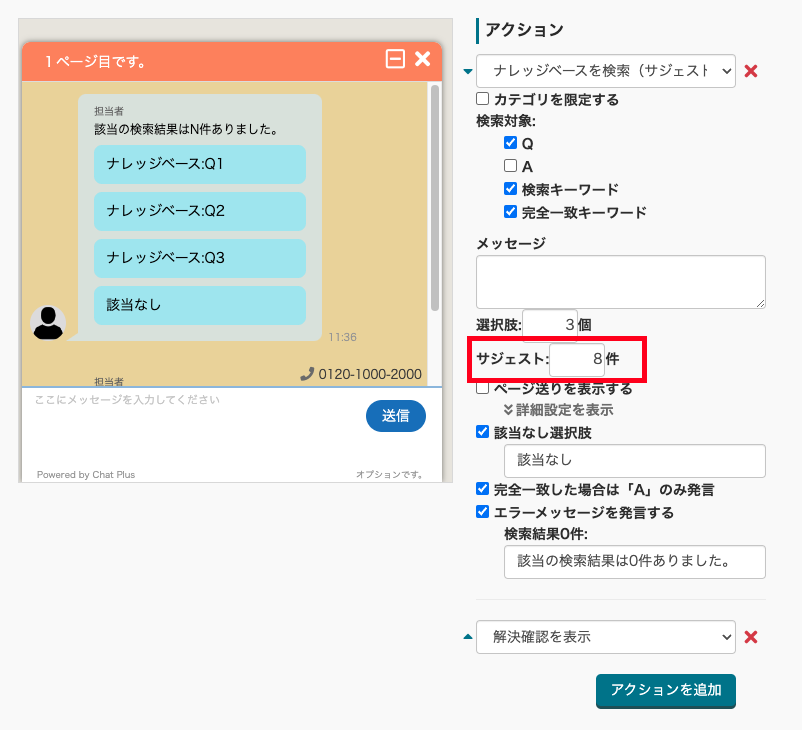Close the chat preview with X icon
This screenshot has width=802, height=730.
pos(423,60)
